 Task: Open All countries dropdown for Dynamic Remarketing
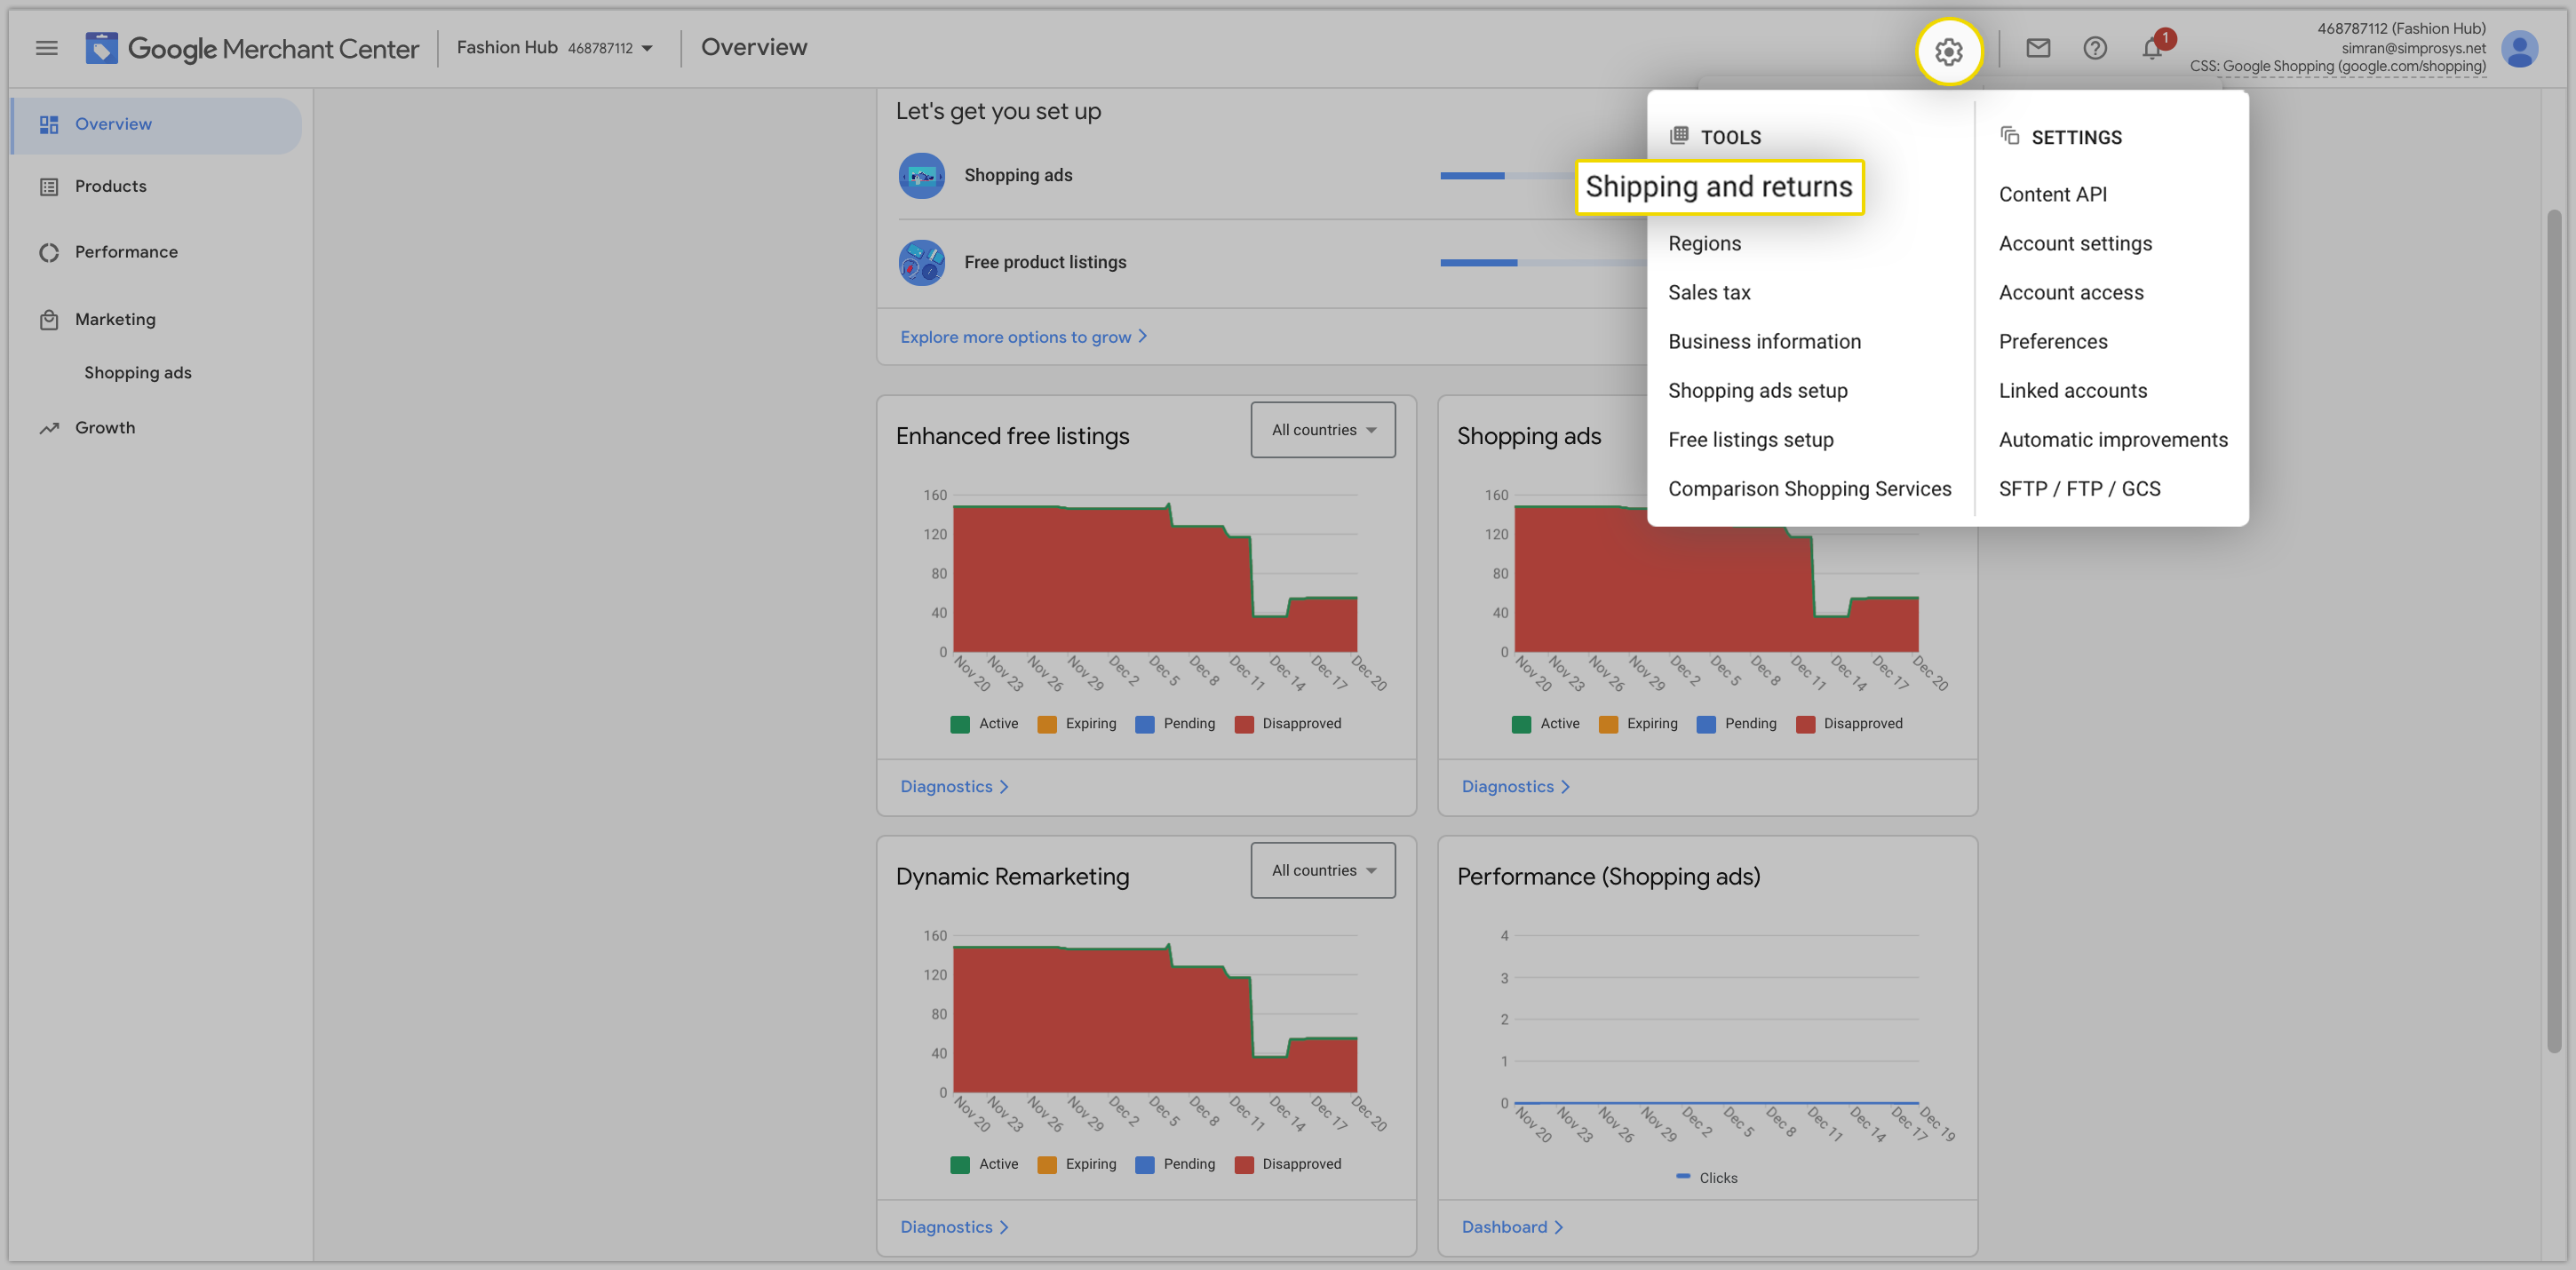pos(1322,870)
